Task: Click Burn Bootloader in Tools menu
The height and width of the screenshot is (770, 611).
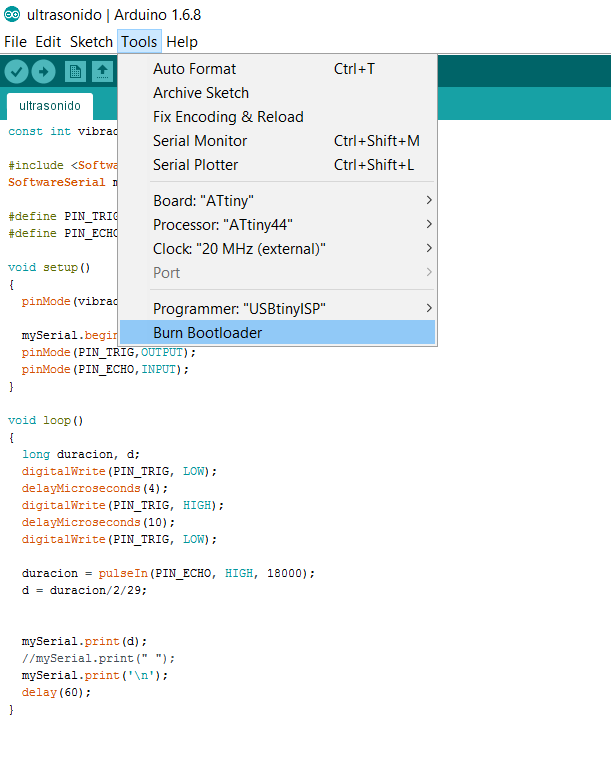Action: pyautogui.click(x=278, y=333)
